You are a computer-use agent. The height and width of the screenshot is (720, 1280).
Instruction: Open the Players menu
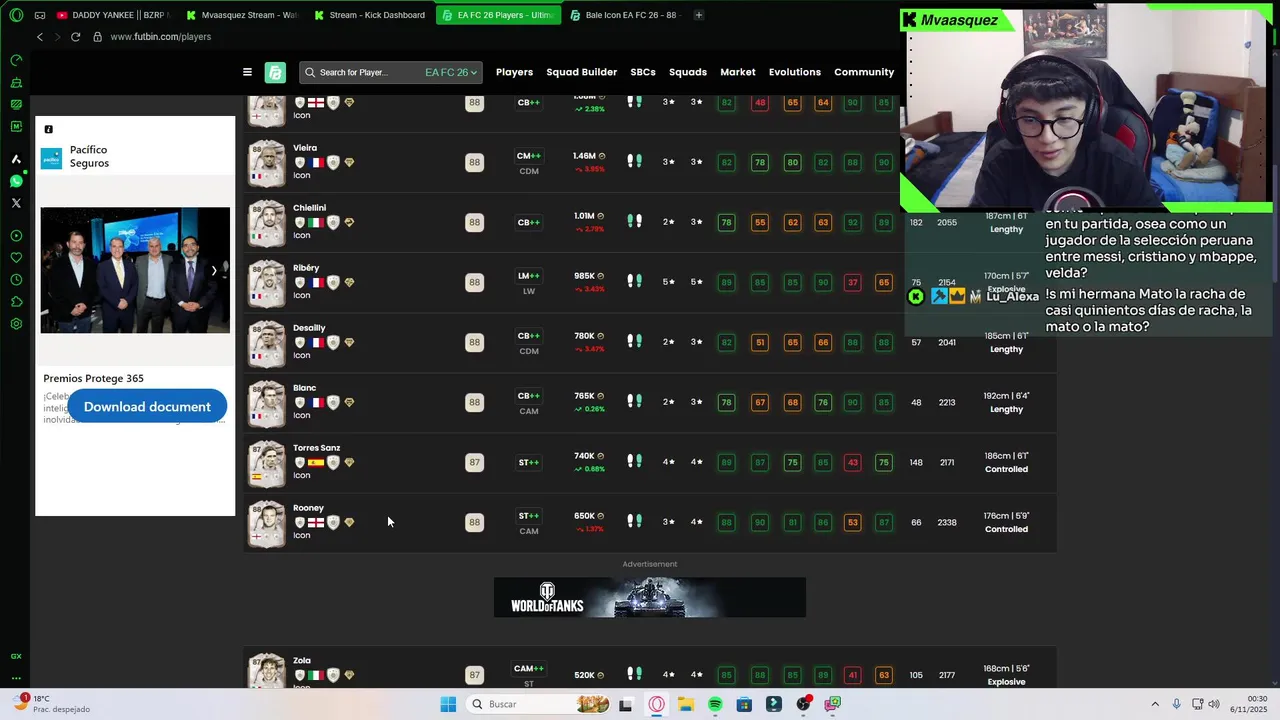tap(514, 72)
